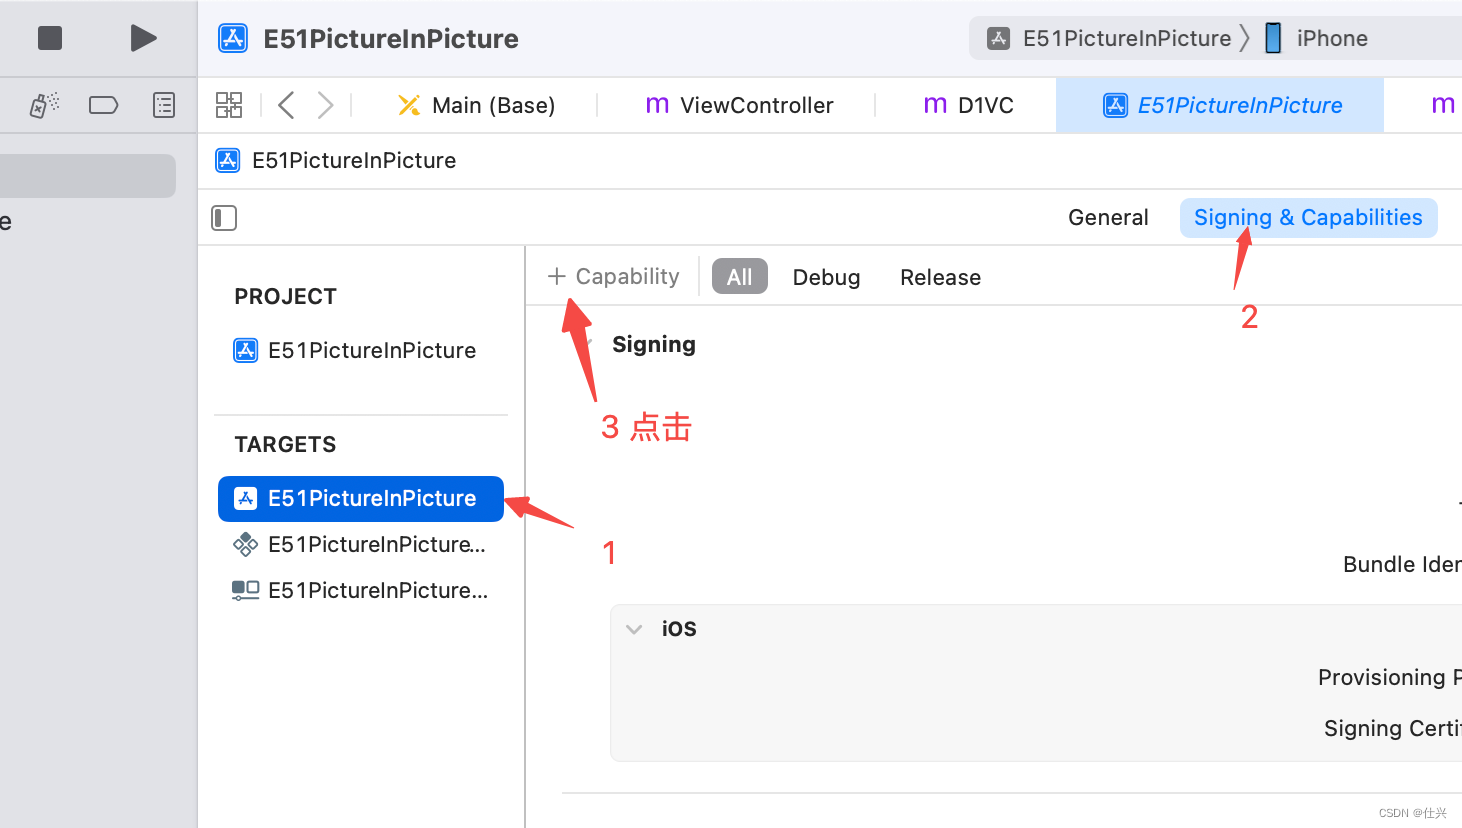The width and height of the screenshot is (1462, 828).
Task: Add a new Capability
Action: tap(613, 276)
